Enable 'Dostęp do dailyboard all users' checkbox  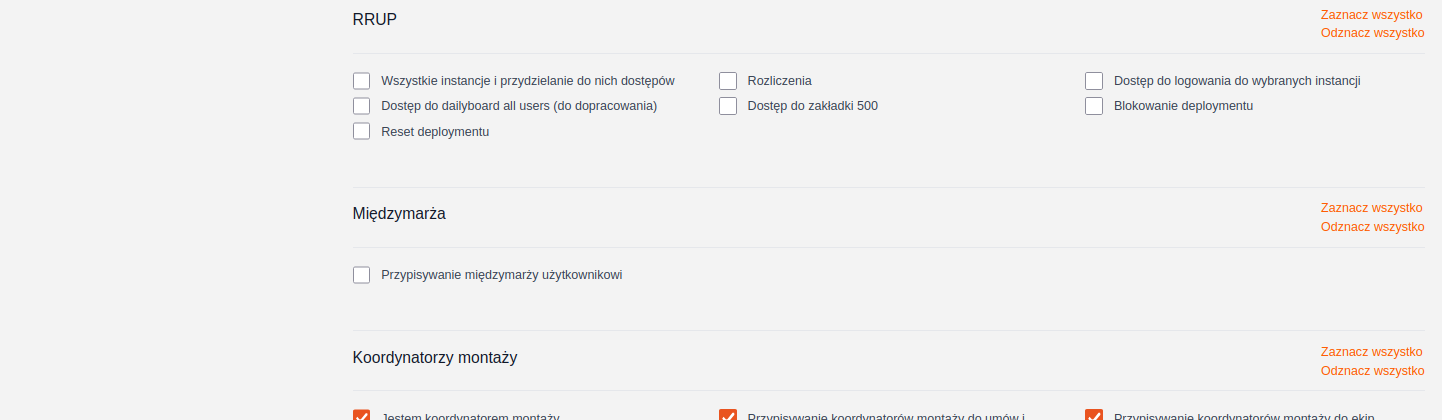[x=362, y=106]
